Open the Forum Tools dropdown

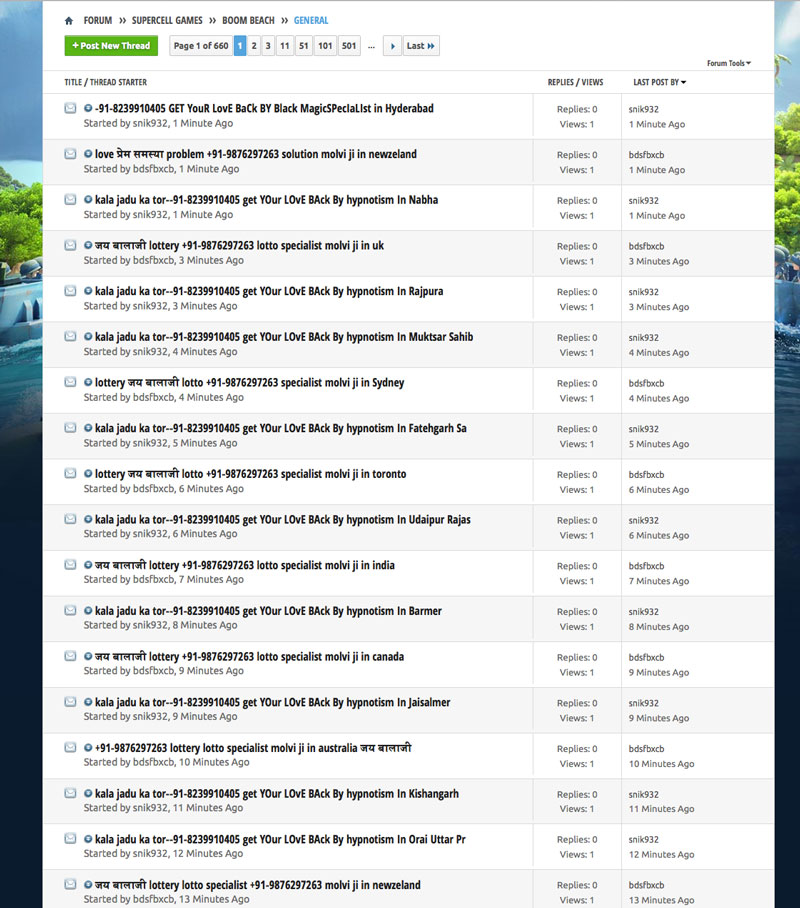point(729,63)
